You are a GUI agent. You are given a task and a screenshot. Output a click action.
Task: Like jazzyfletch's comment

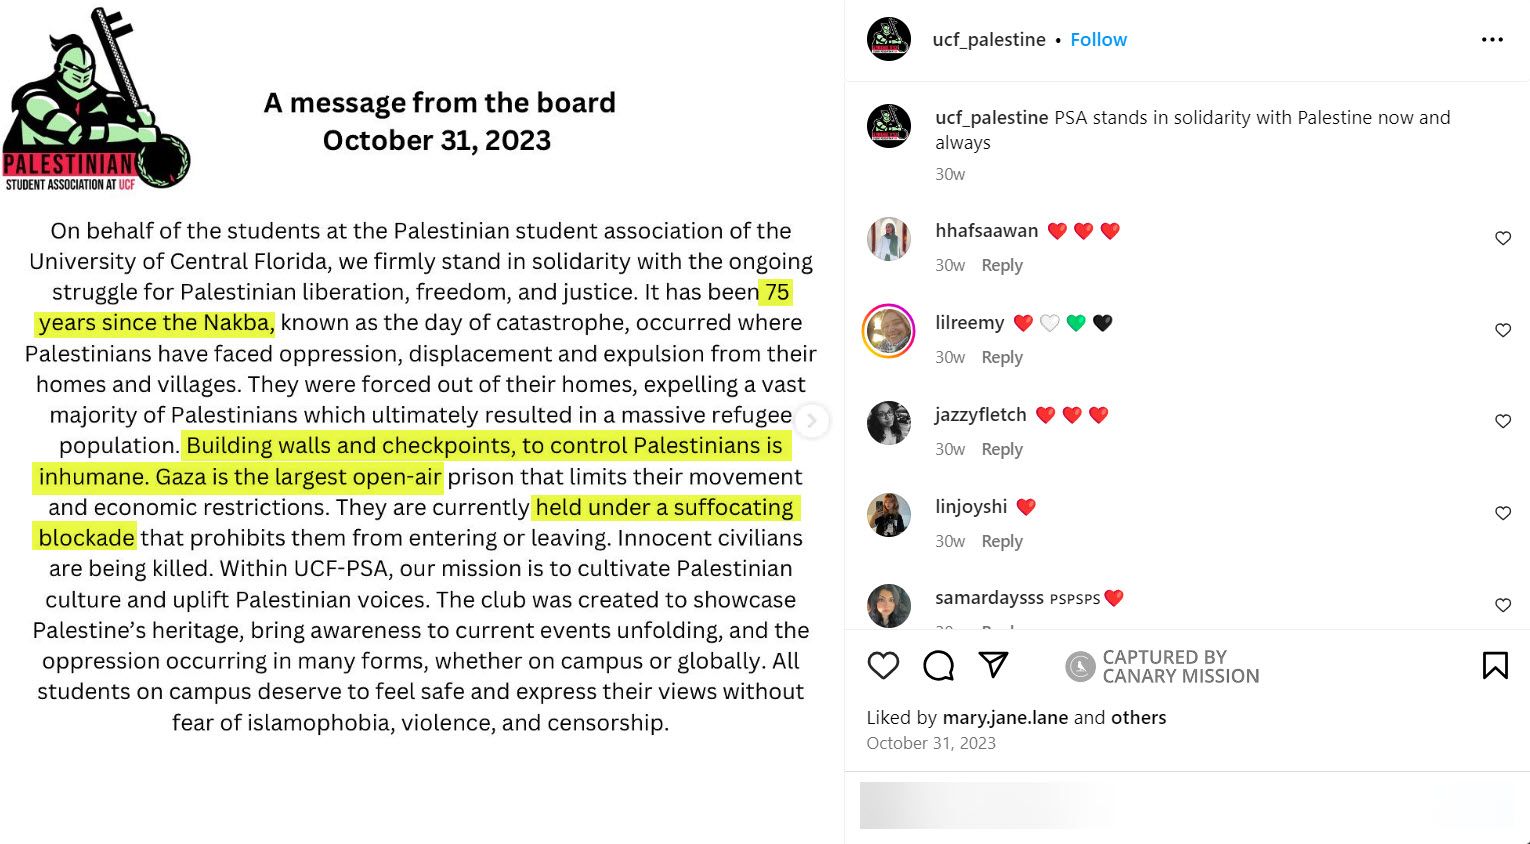pos(1502,421)
